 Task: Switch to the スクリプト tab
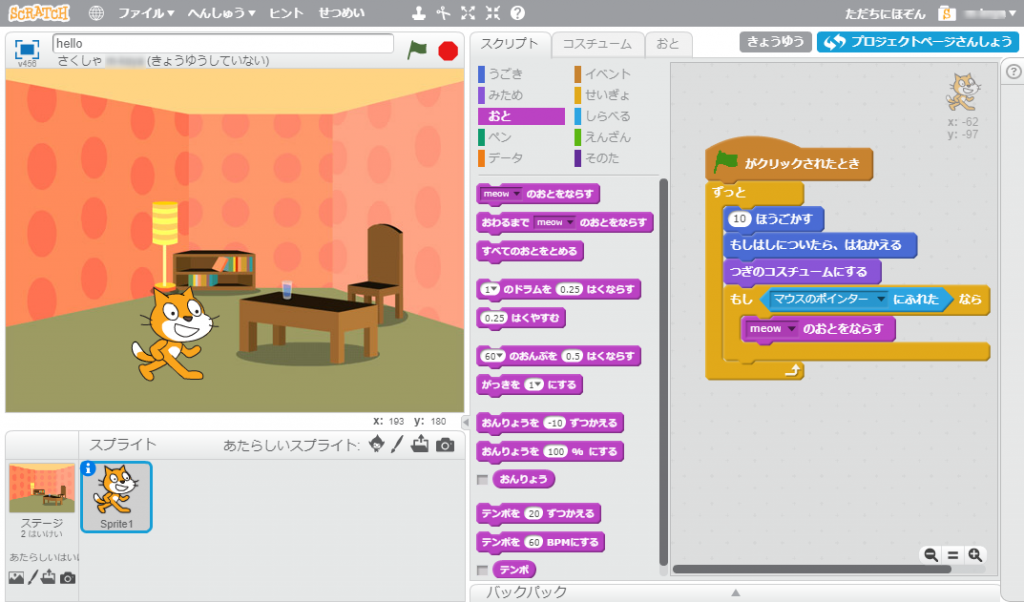pyautogui.click(x=509, y=44)
